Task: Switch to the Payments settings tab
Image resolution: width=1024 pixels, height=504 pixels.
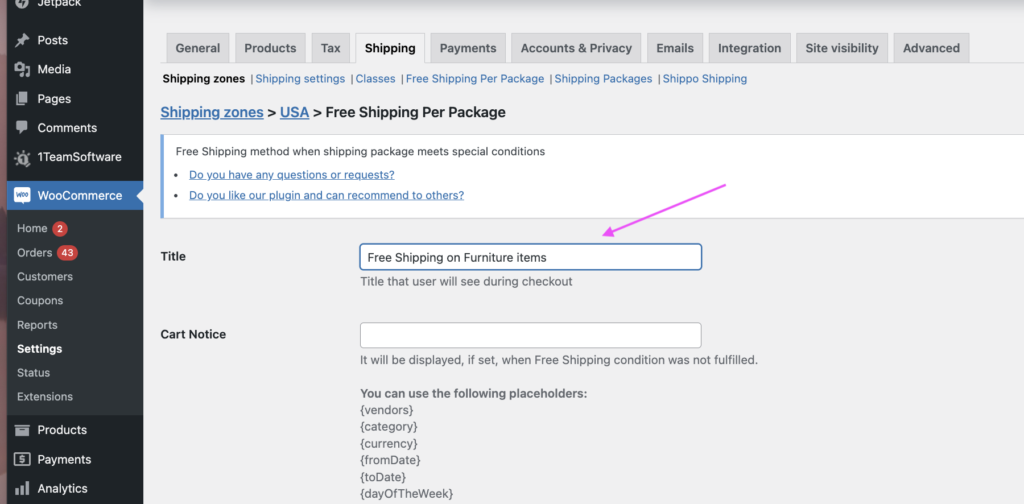Action: tap(468, 48)
